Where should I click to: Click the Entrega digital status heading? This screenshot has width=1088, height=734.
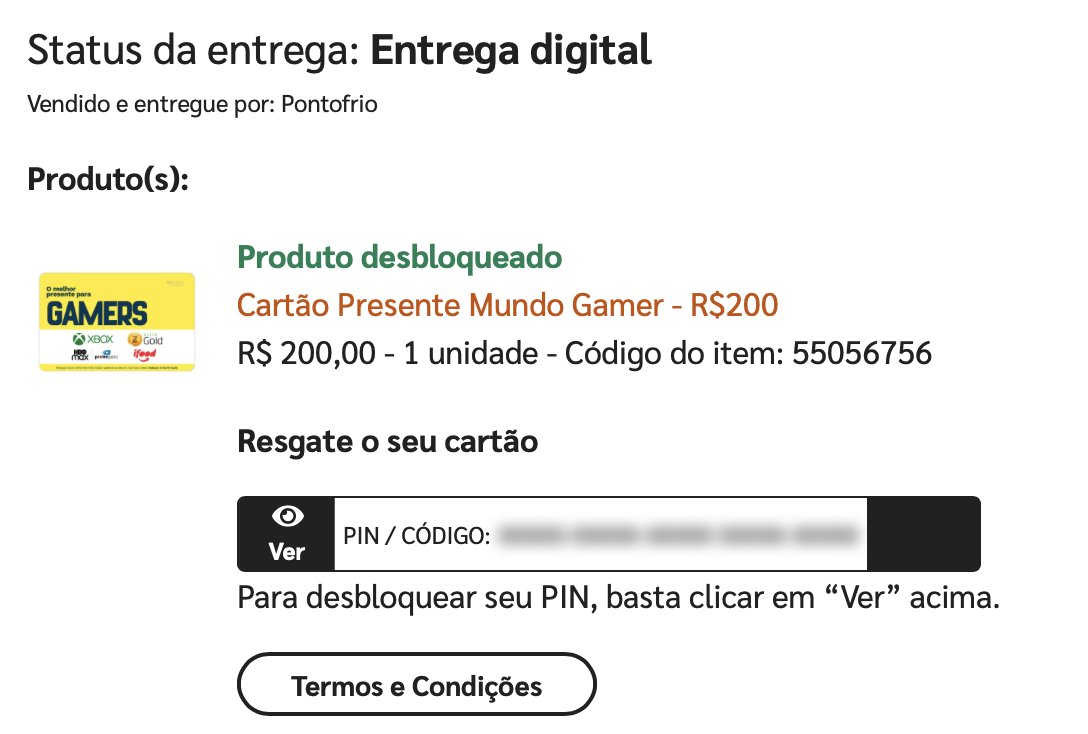[x=511, y=51]
